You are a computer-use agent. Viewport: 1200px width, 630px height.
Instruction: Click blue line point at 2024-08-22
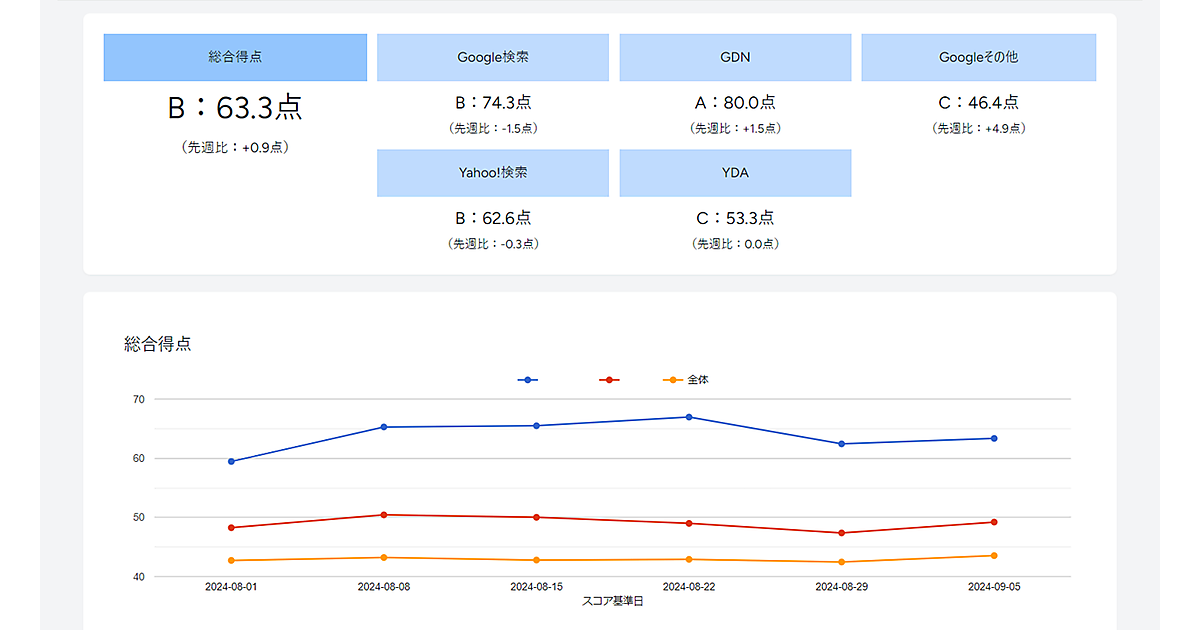pyautogui.click(x=689, y=417)
